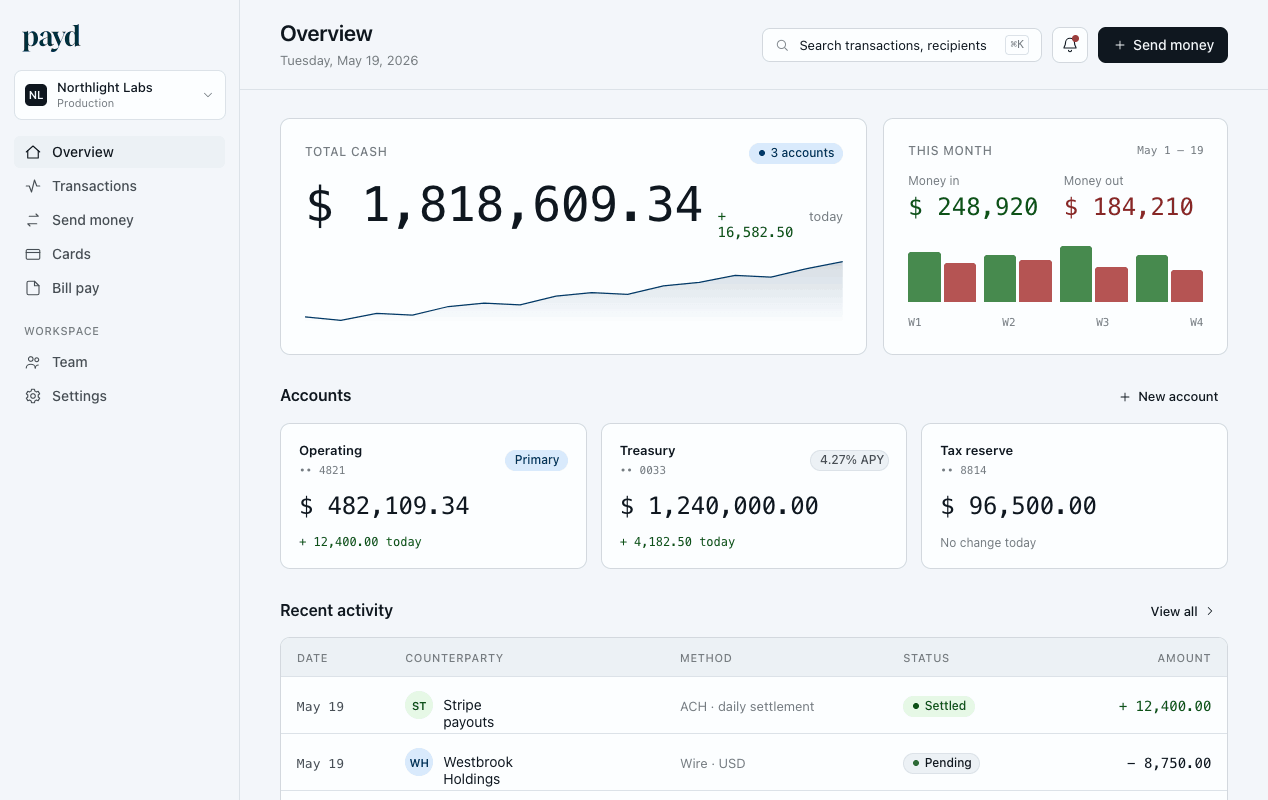Click the plus icon beside New account
The height and width of the screenshot is (800, 1268).
pos(1125,397)
